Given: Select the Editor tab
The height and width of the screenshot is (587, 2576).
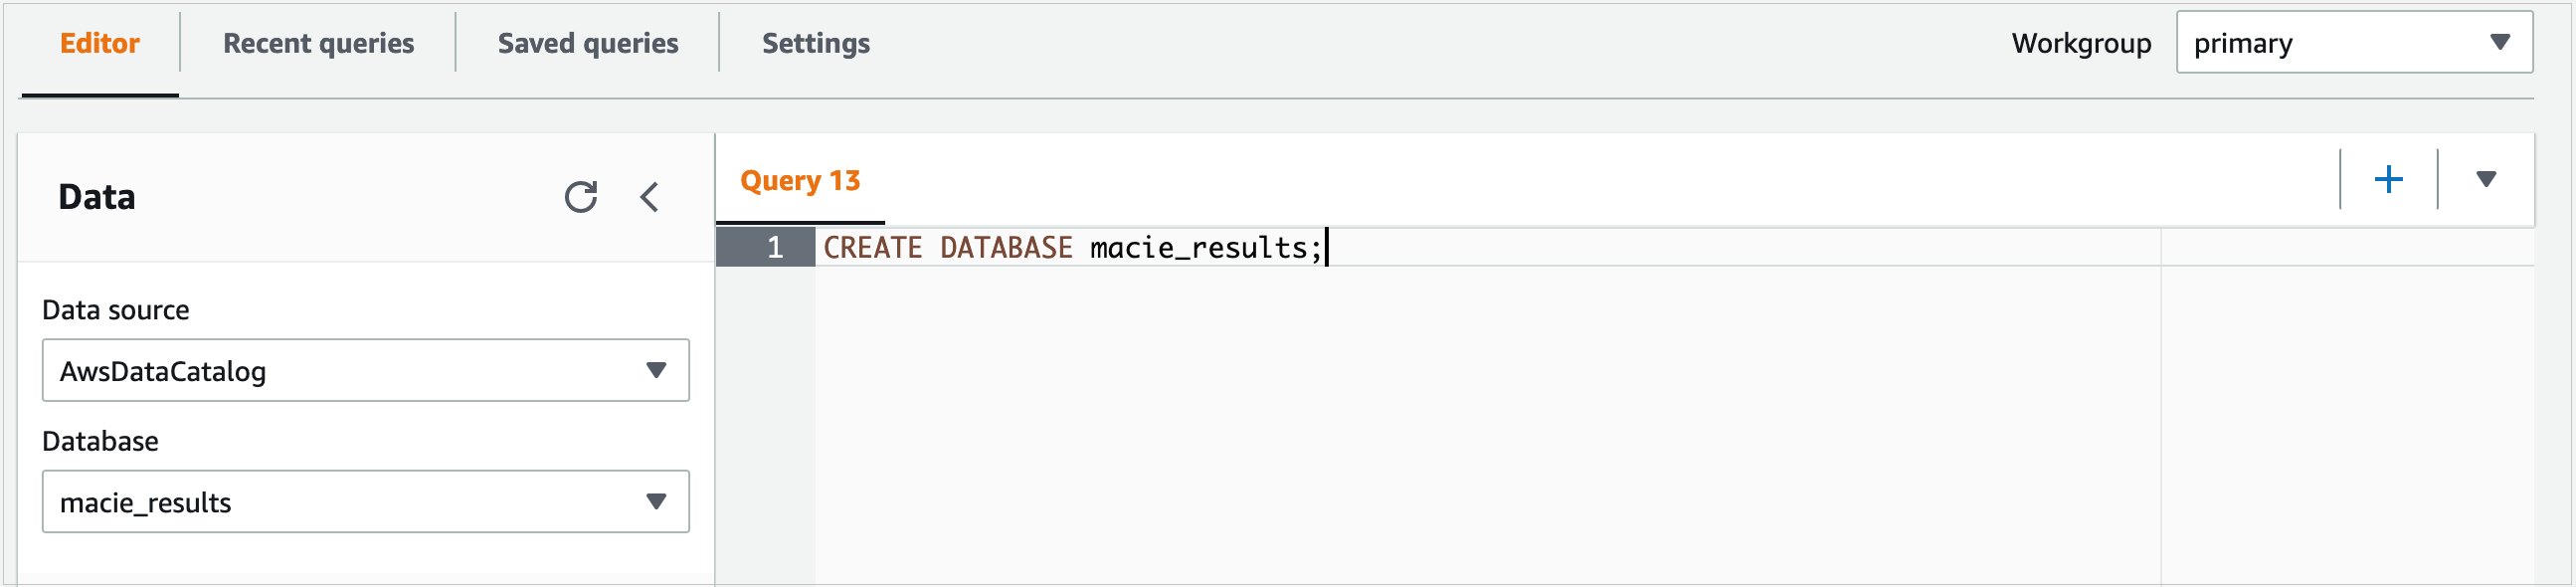Looking at the screenshot, I should [x=99, y=43].
